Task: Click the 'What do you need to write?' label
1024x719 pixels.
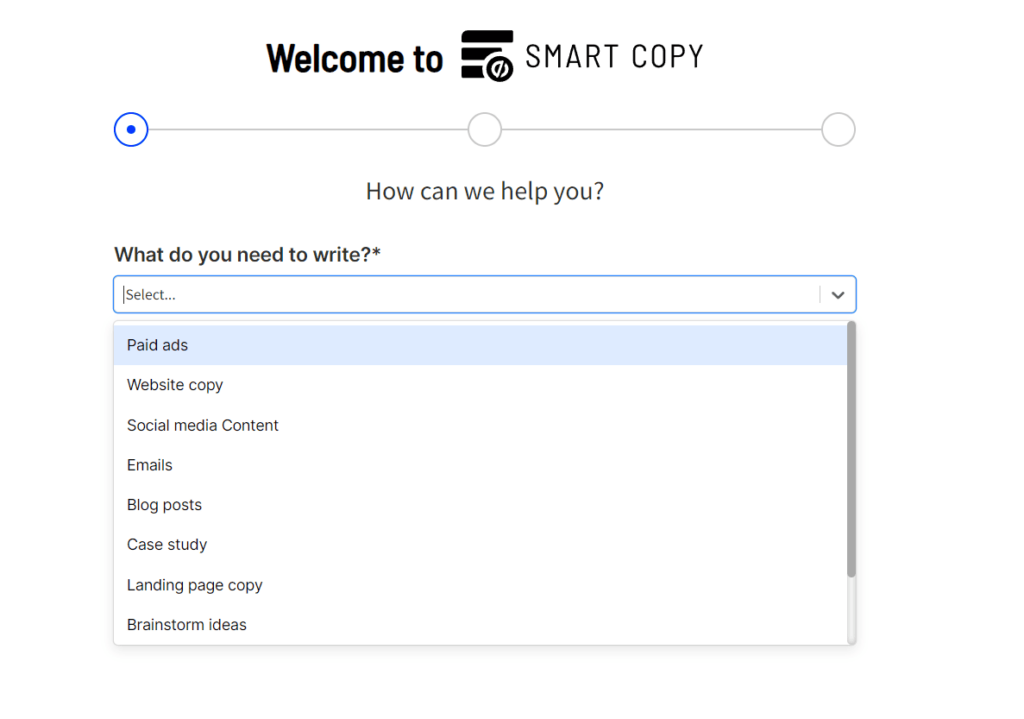Action: [x=247, y=254]
